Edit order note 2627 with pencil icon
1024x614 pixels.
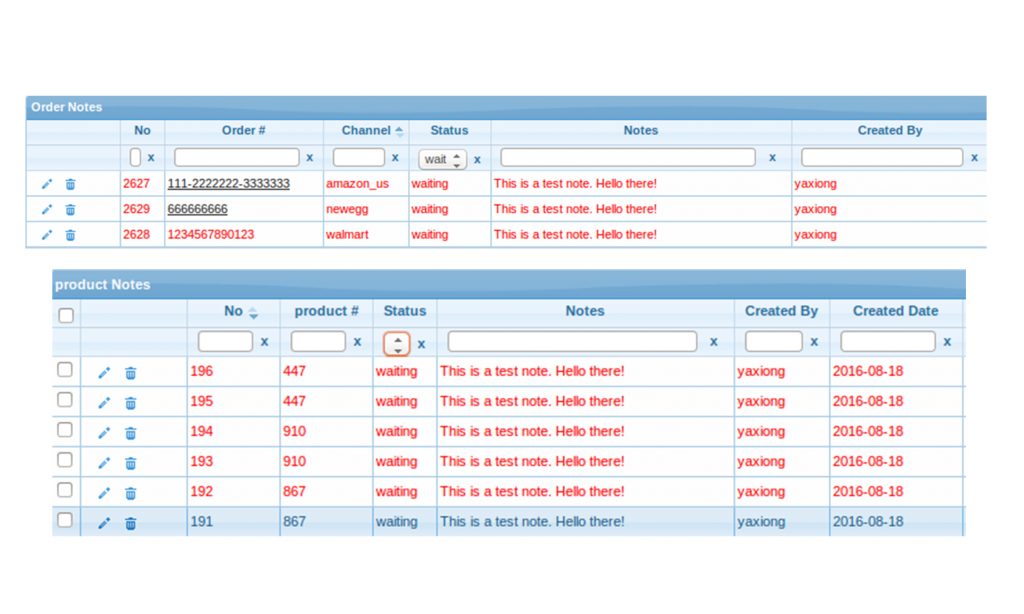47,184
